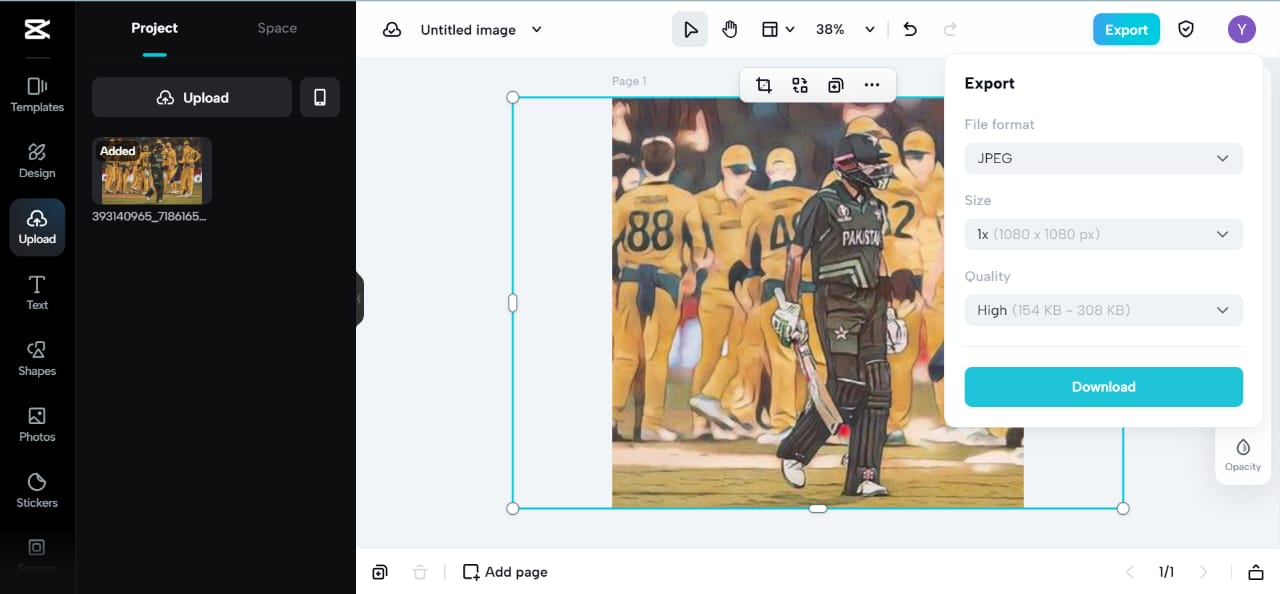
Task: Click Add page
Action: pos(505,572)
